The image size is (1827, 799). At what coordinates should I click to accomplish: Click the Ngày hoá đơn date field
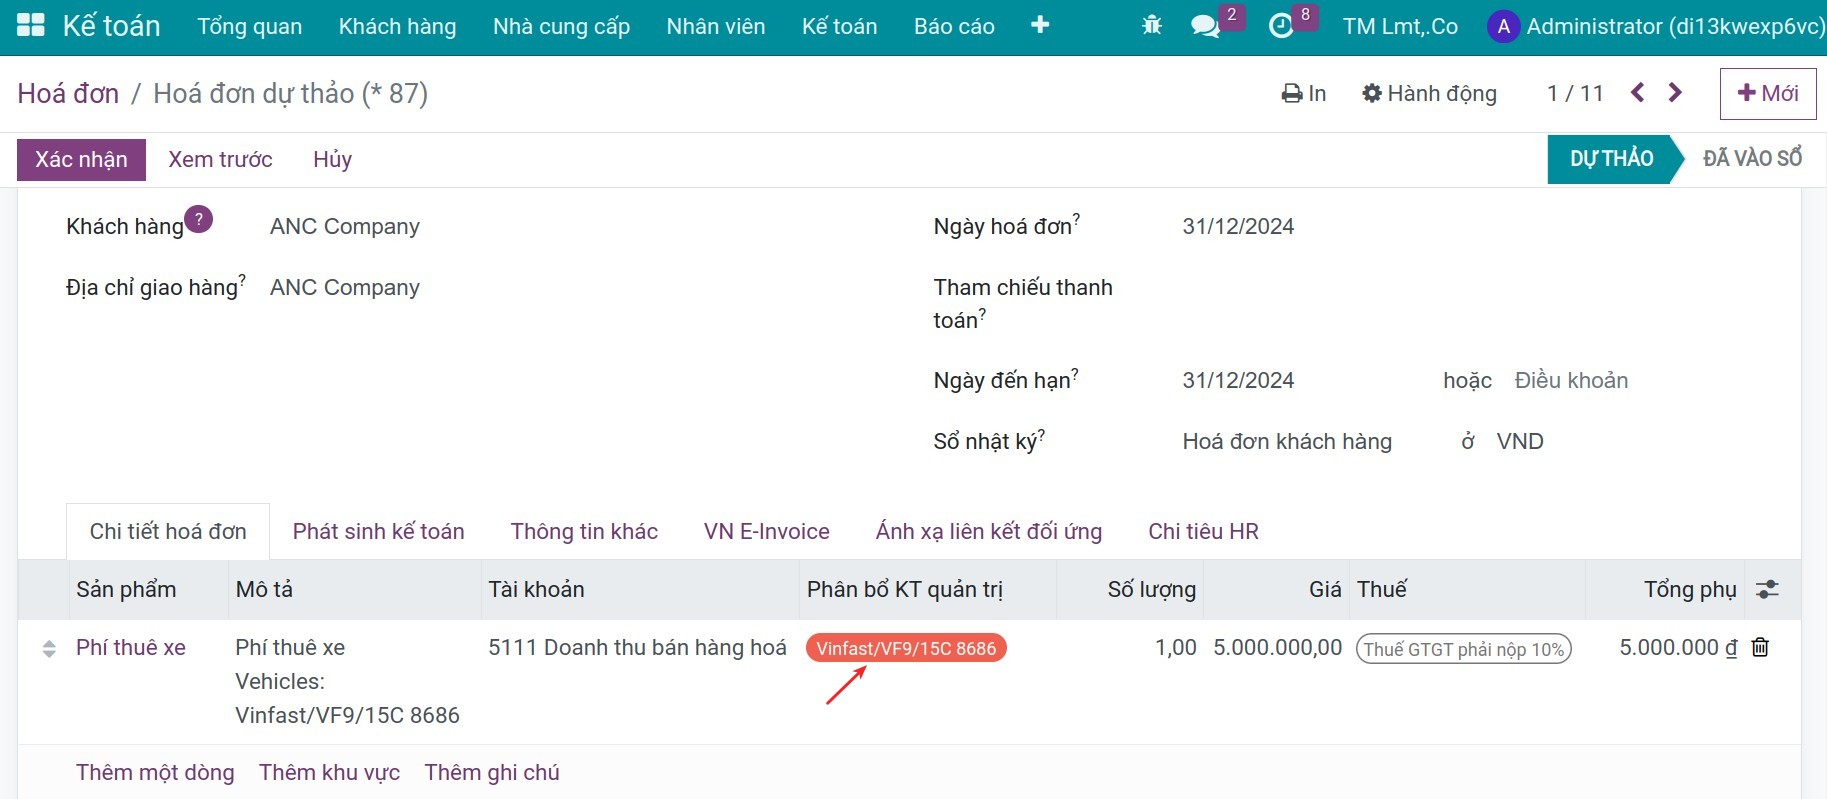(1238, 226)
